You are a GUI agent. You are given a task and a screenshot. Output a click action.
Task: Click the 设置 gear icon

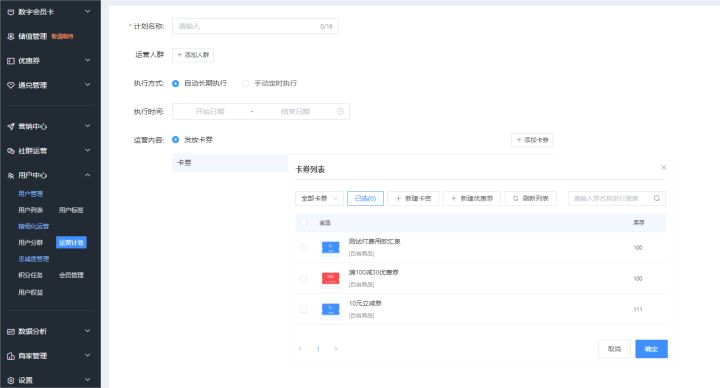click(11, 380)
